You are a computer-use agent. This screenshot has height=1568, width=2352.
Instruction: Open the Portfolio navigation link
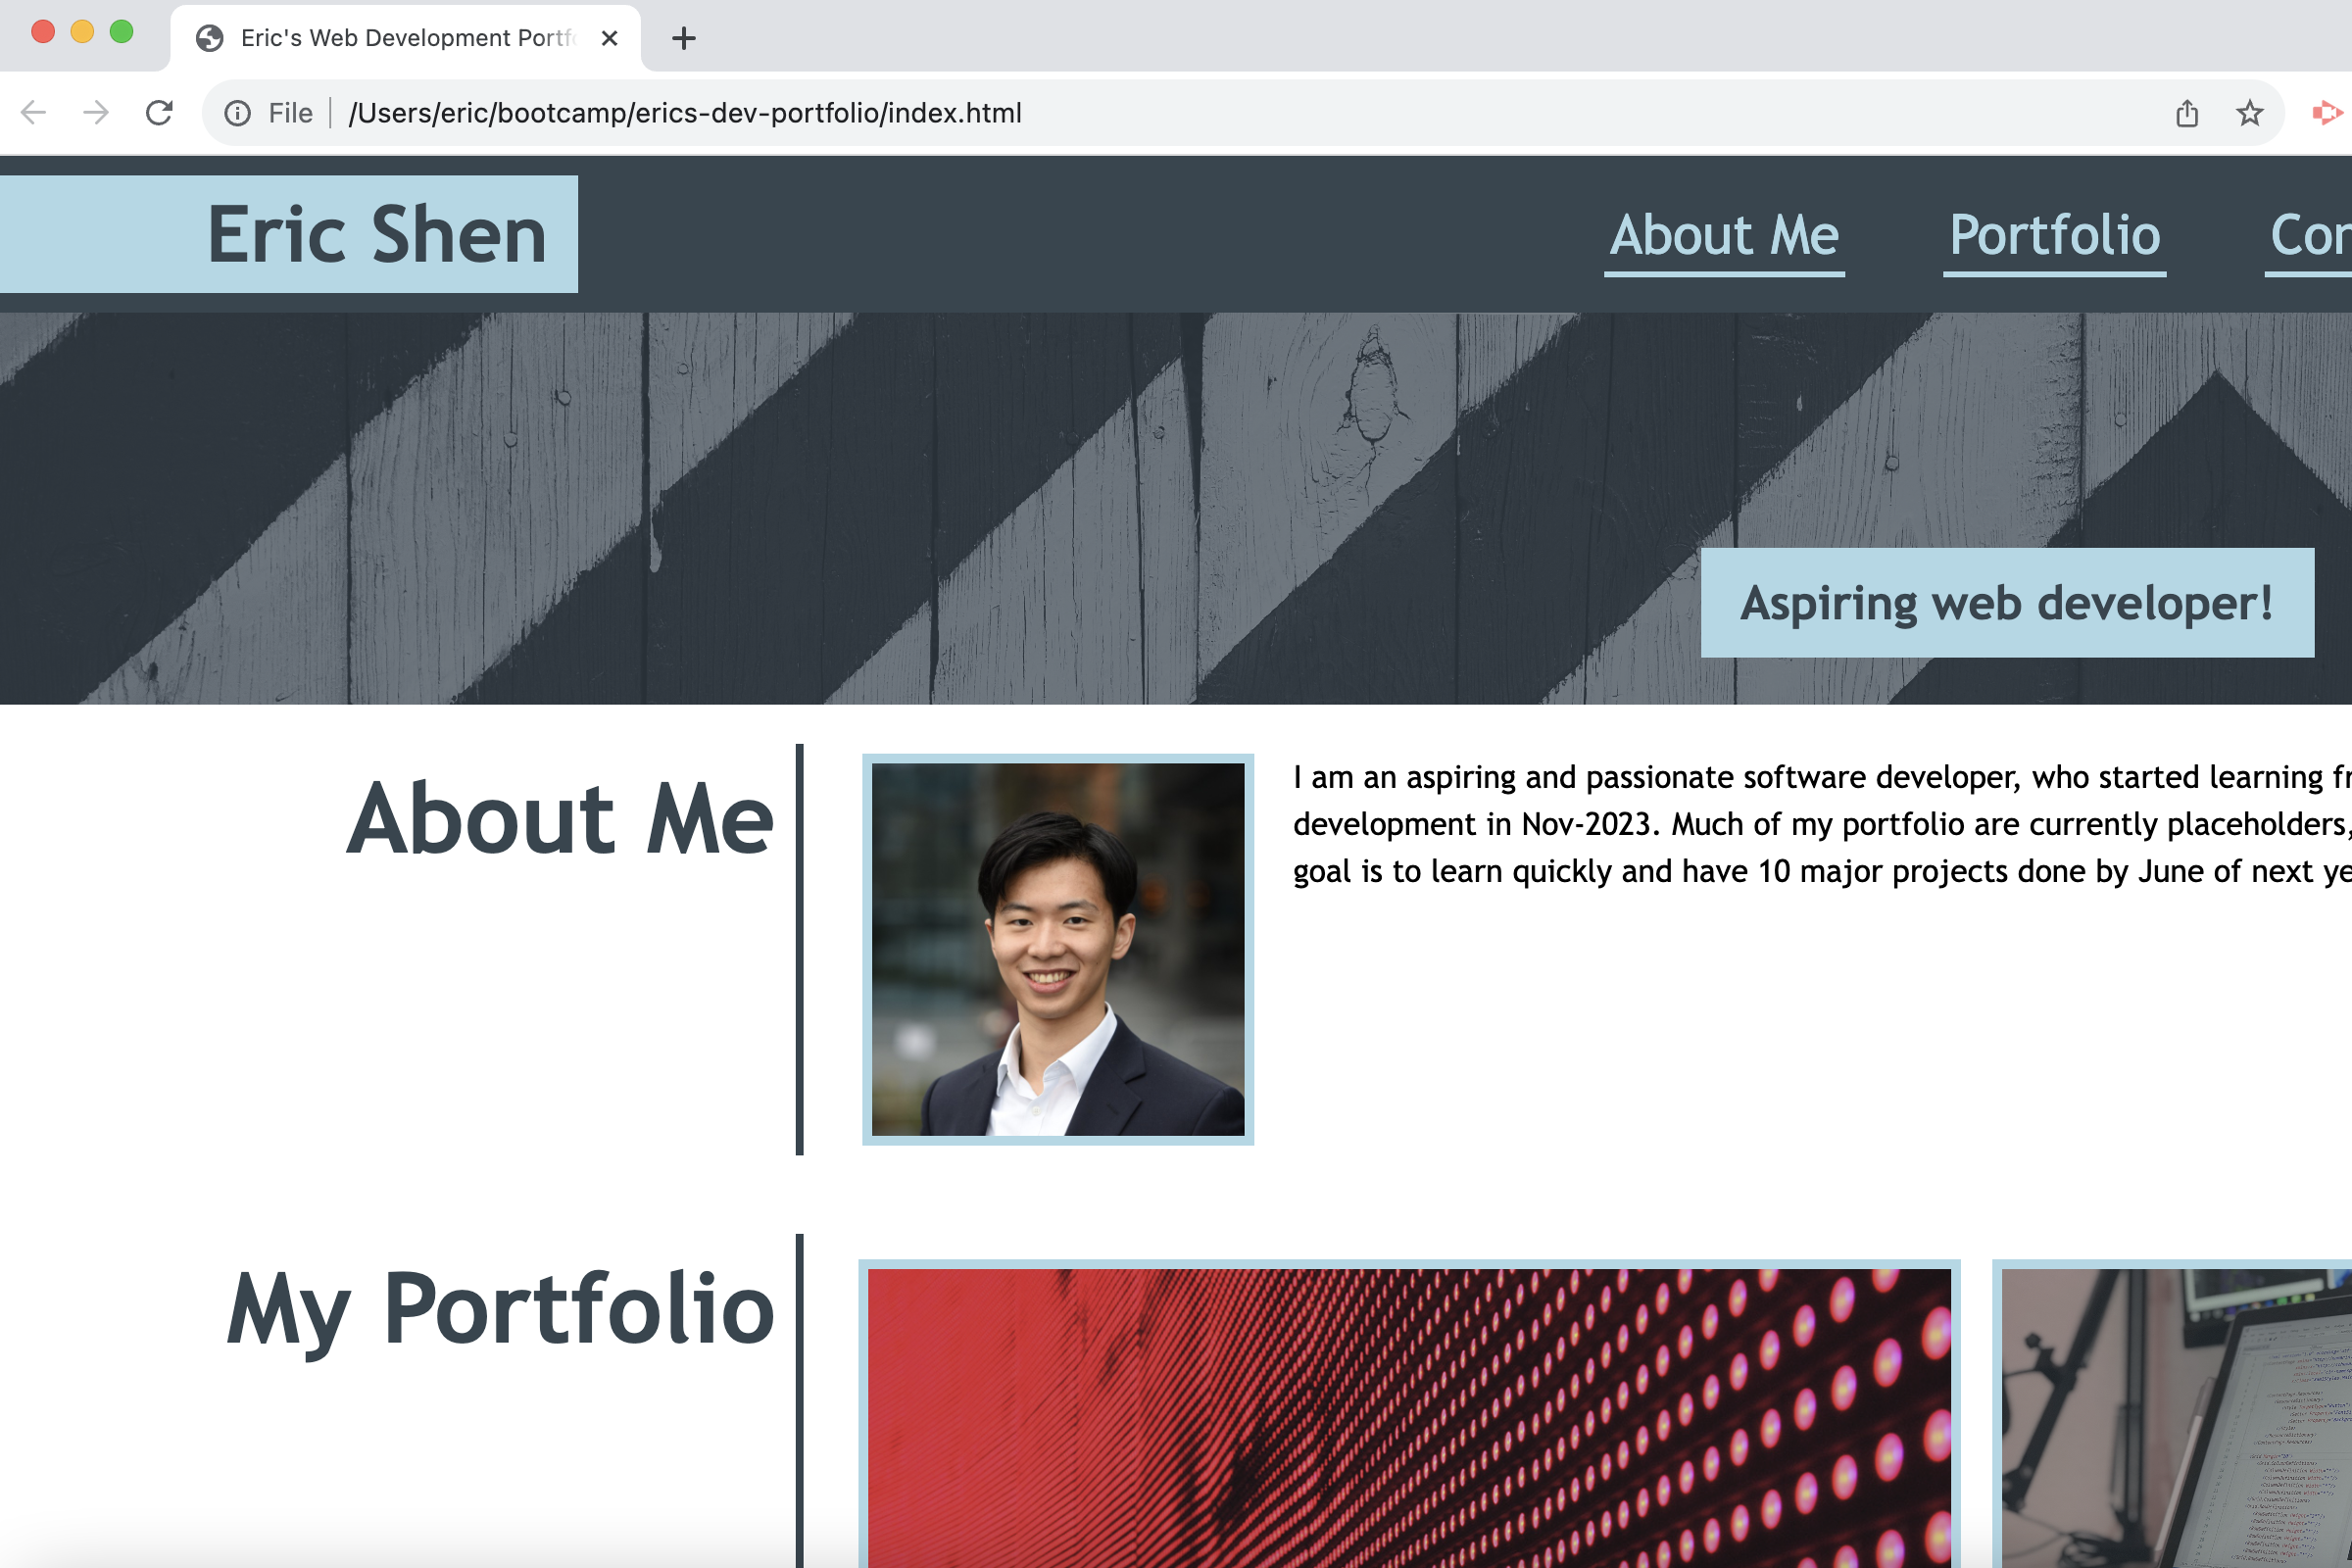(x=2054, y=236)
